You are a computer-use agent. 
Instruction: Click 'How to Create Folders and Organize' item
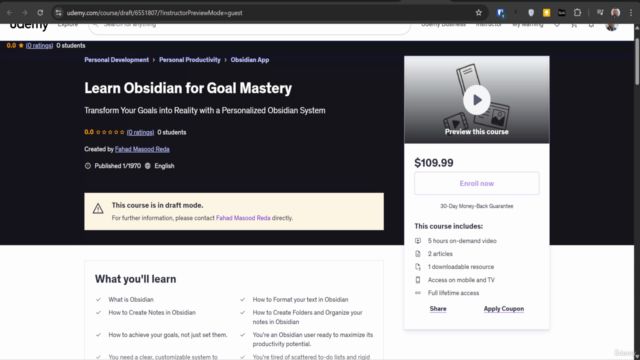click(x=307, y=317)
